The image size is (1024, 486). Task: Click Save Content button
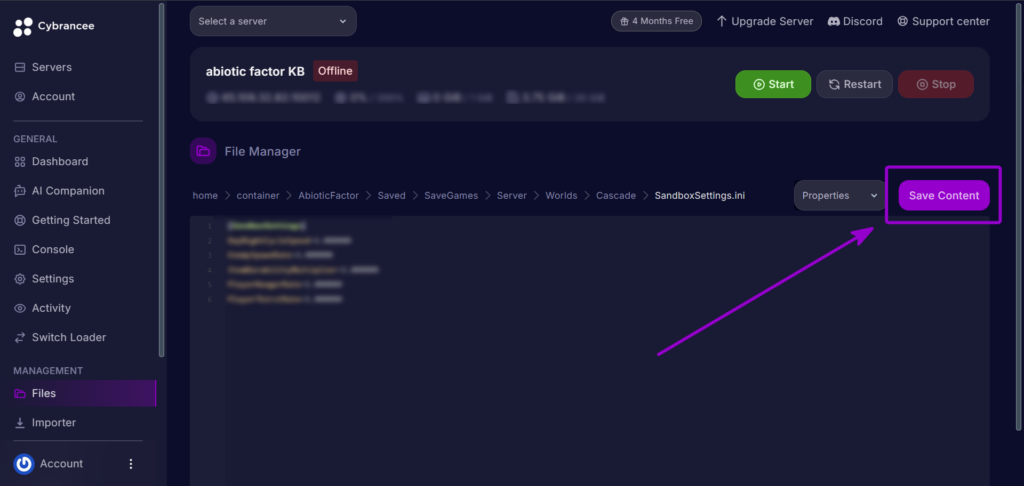(x=944, y=195)
